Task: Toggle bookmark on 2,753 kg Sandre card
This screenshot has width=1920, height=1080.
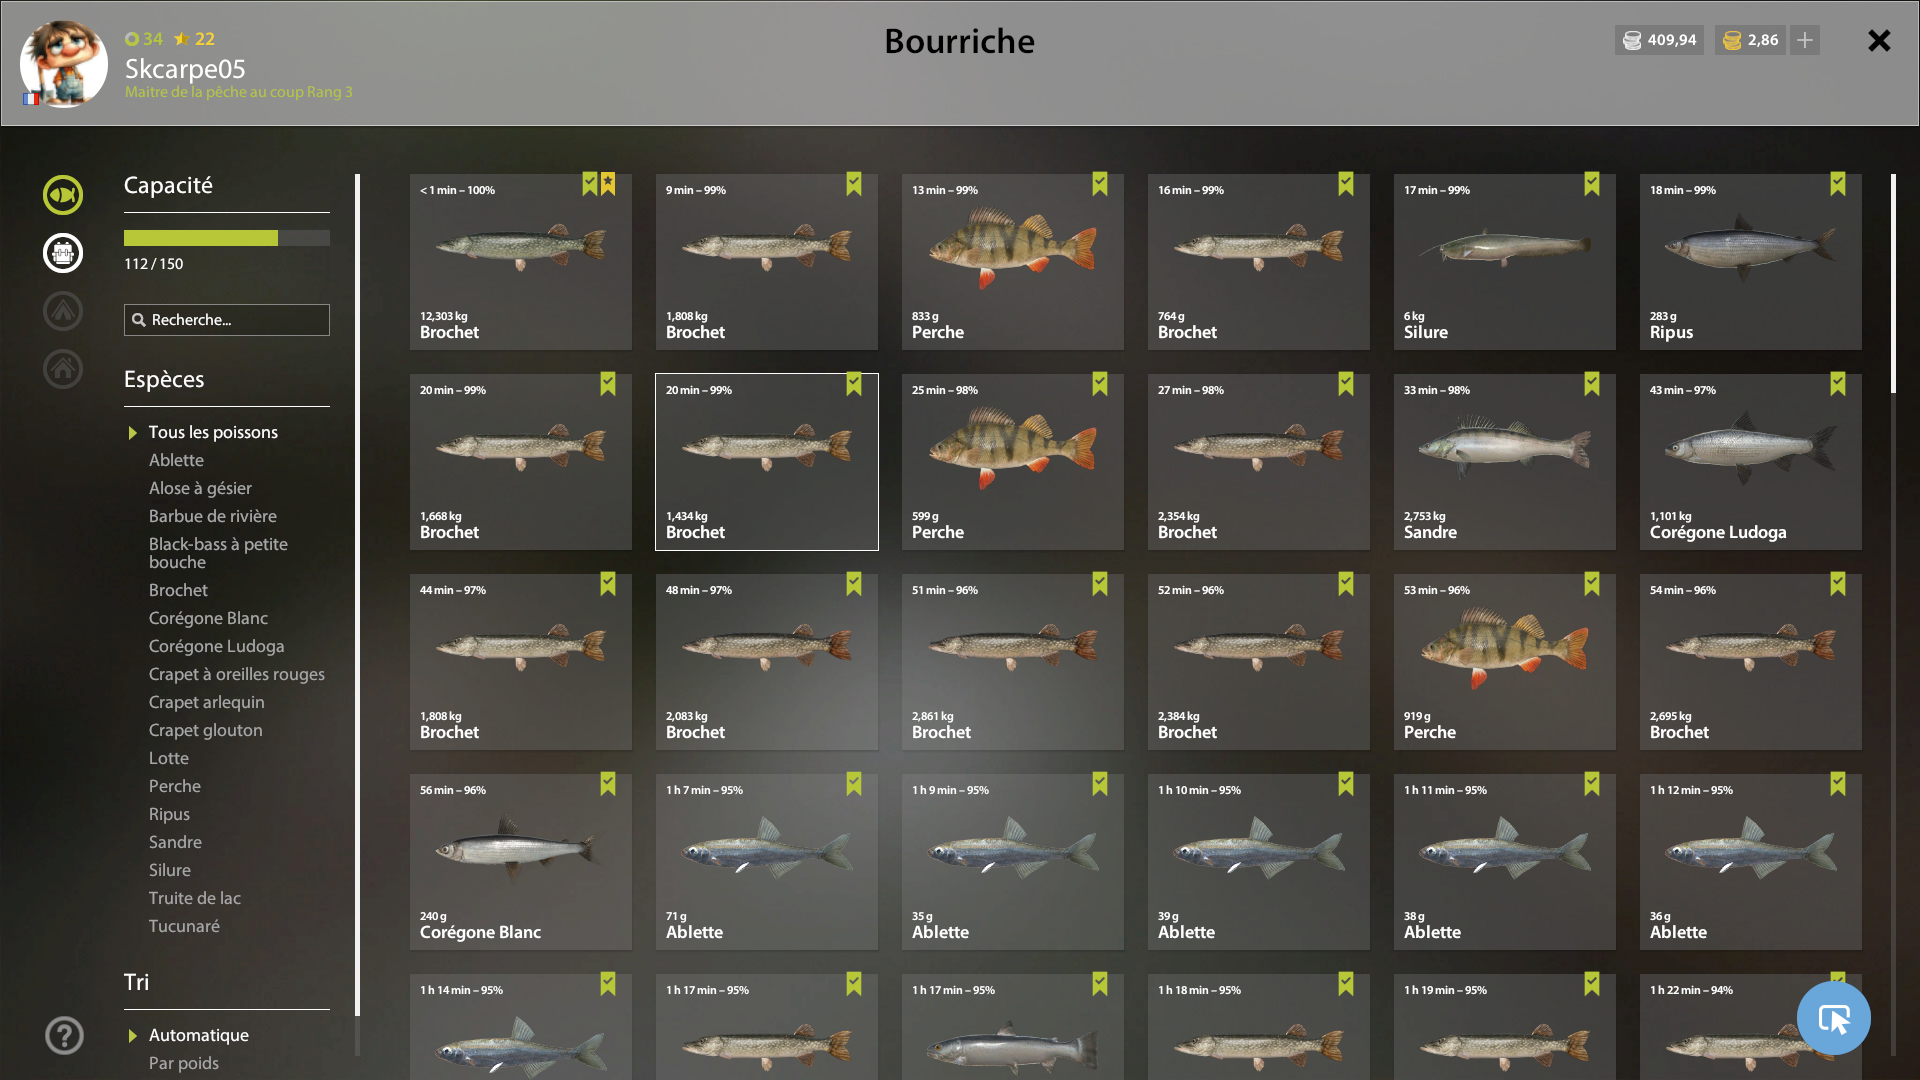Action: [x=1592, y=384]
